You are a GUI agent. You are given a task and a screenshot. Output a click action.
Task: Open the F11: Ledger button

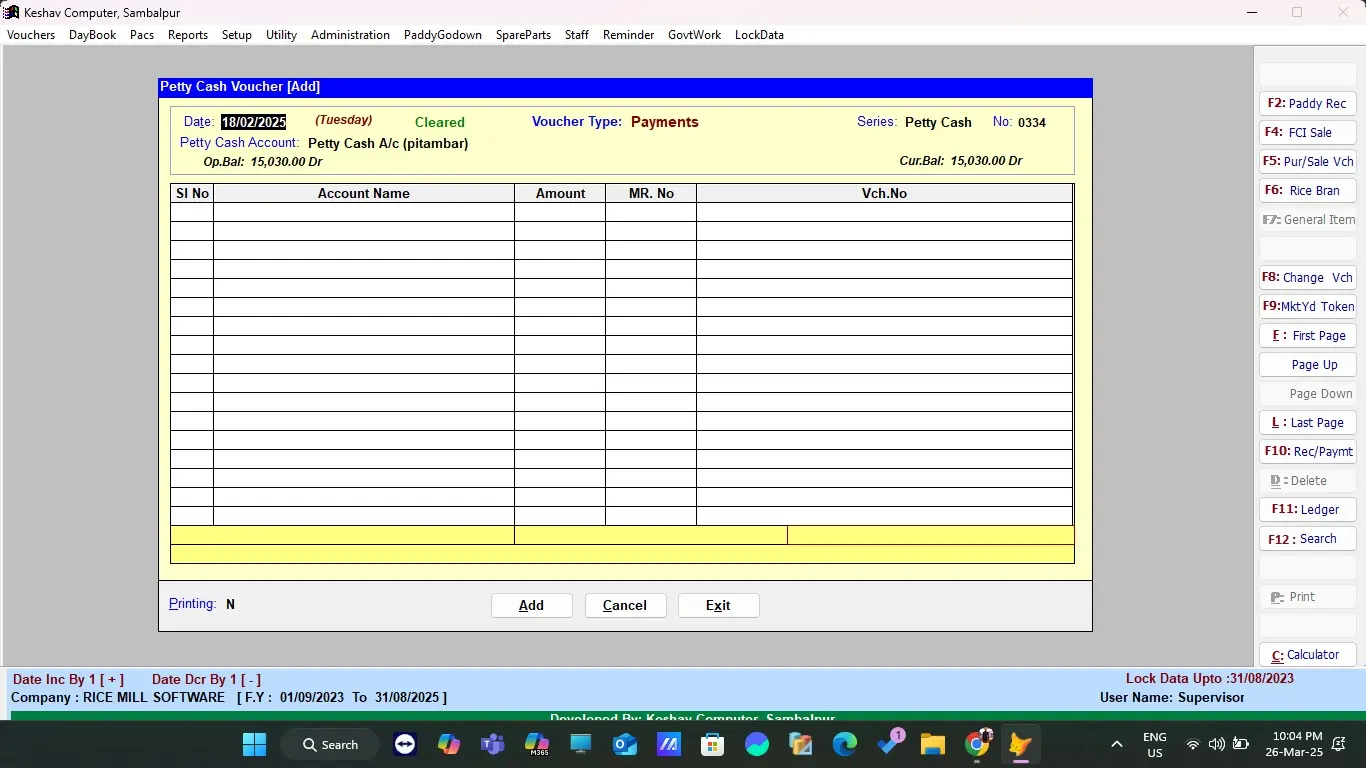(1307, 510)
